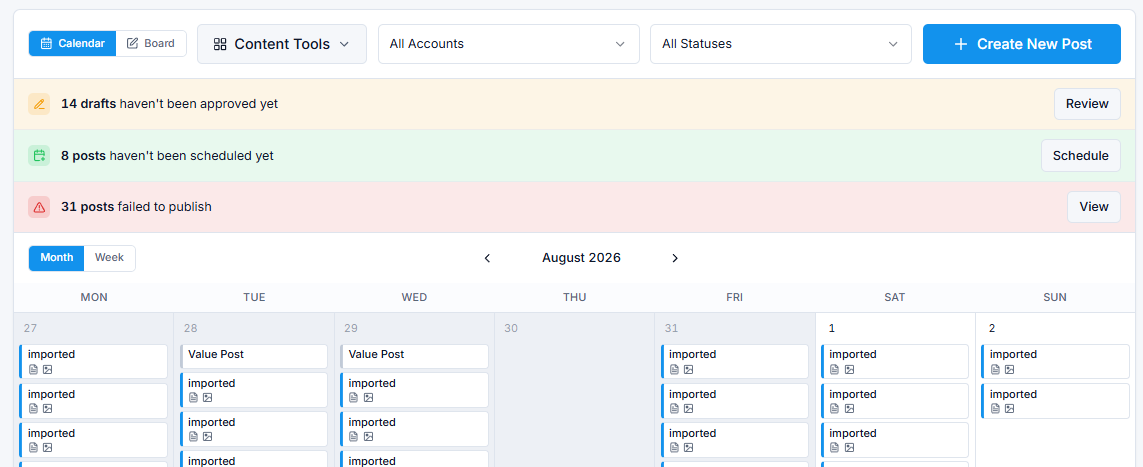Click document icon on first Wednesday 29 imported post
This screenshot has height=467, width=1143.
354,398
